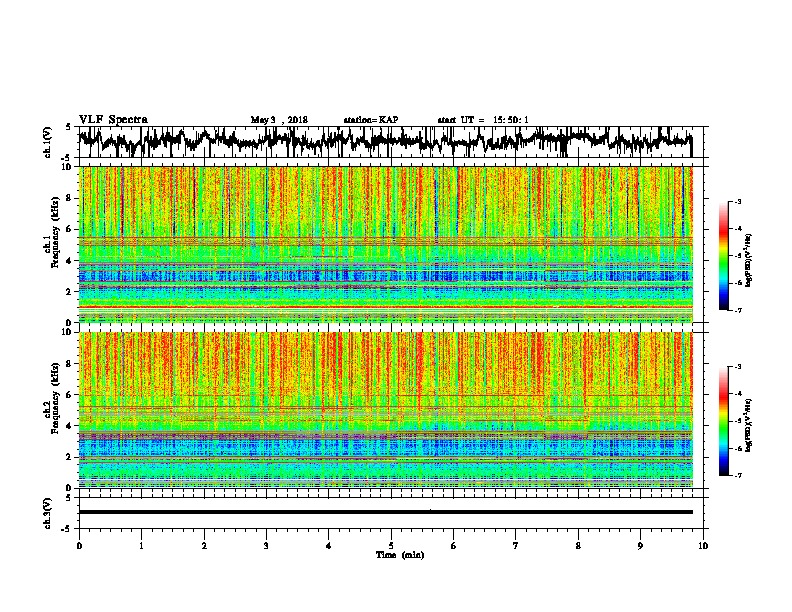Click time axis tick label '9'
792x612 pixels.
[640, 546]
